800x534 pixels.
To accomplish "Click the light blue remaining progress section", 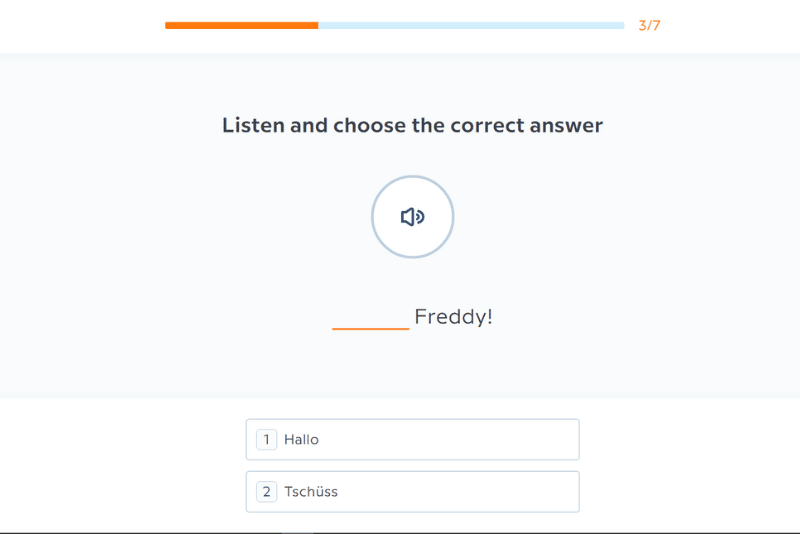I will pyautogui.click(x=470, y=25).
